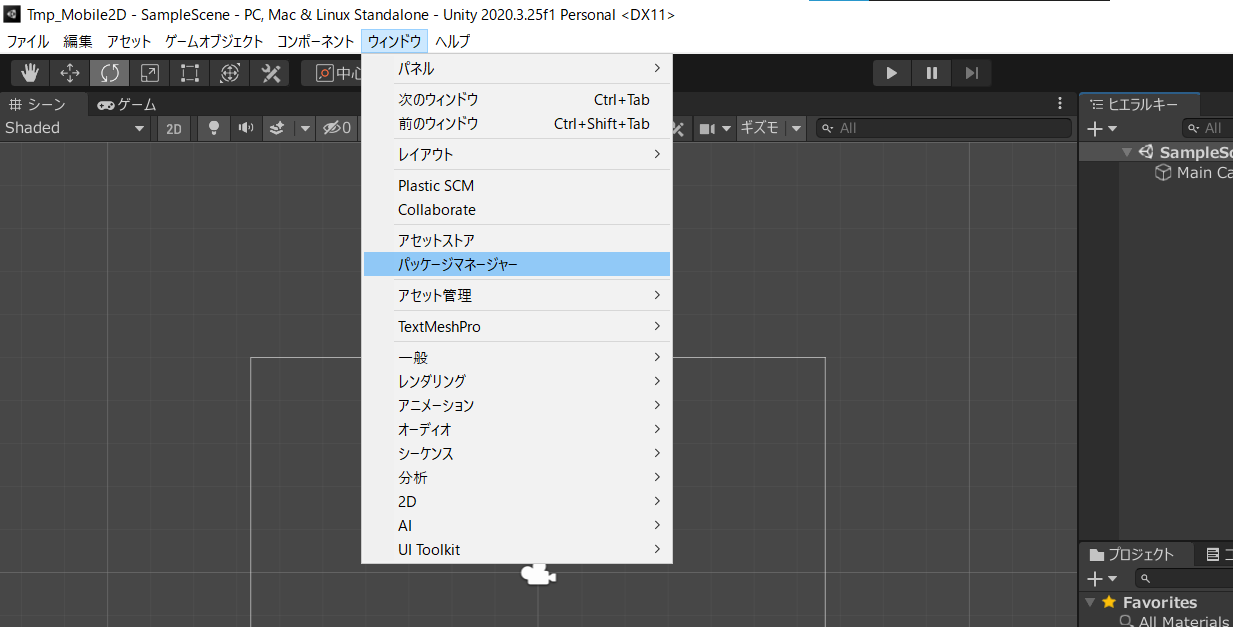Collapse the SampleScene tree arrow
Viewport: 1233px width, 627px height.
click(1127, 152)
